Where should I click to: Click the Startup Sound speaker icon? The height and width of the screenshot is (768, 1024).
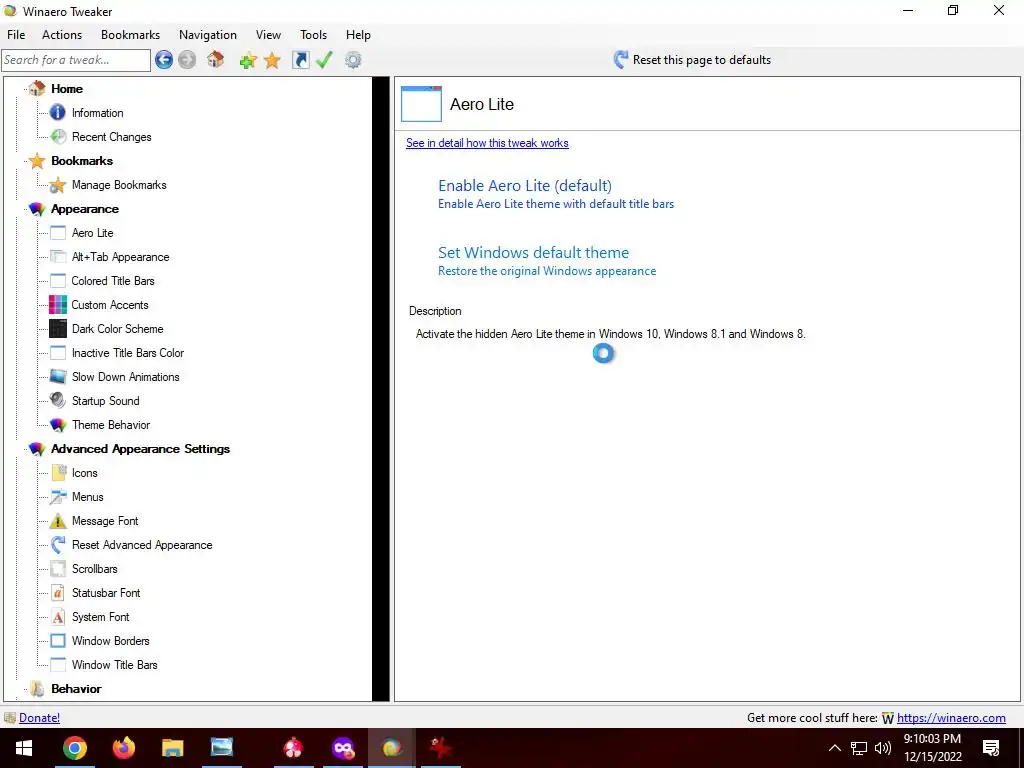(58, 401)
